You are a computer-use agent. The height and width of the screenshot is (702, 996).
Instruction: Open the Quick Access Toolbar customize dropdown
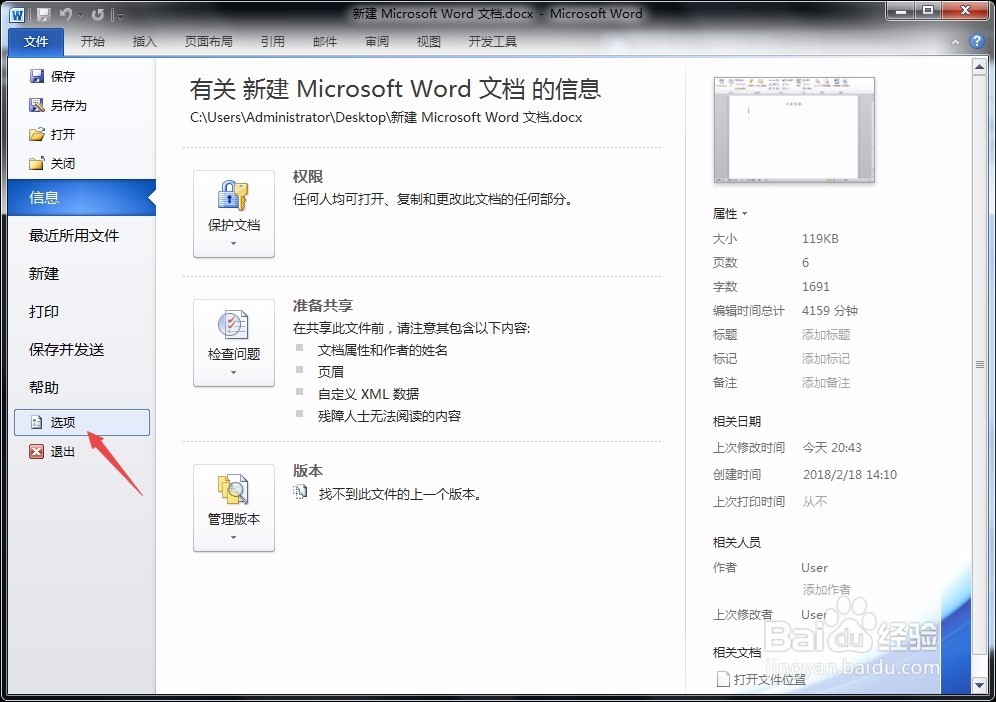(119, 14)
